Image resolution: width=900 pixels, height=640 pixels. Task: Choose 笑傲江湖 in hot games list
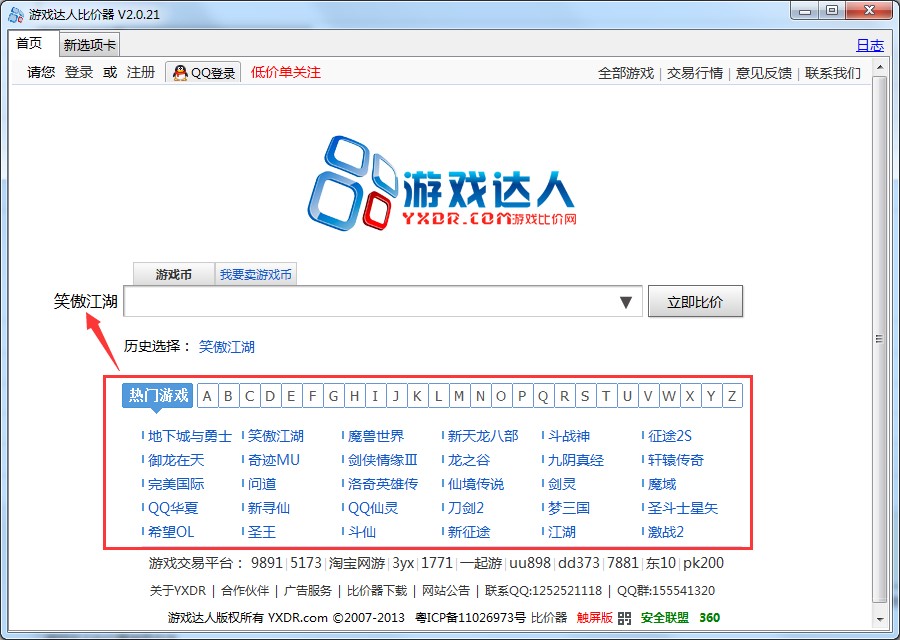click(276, 436)
